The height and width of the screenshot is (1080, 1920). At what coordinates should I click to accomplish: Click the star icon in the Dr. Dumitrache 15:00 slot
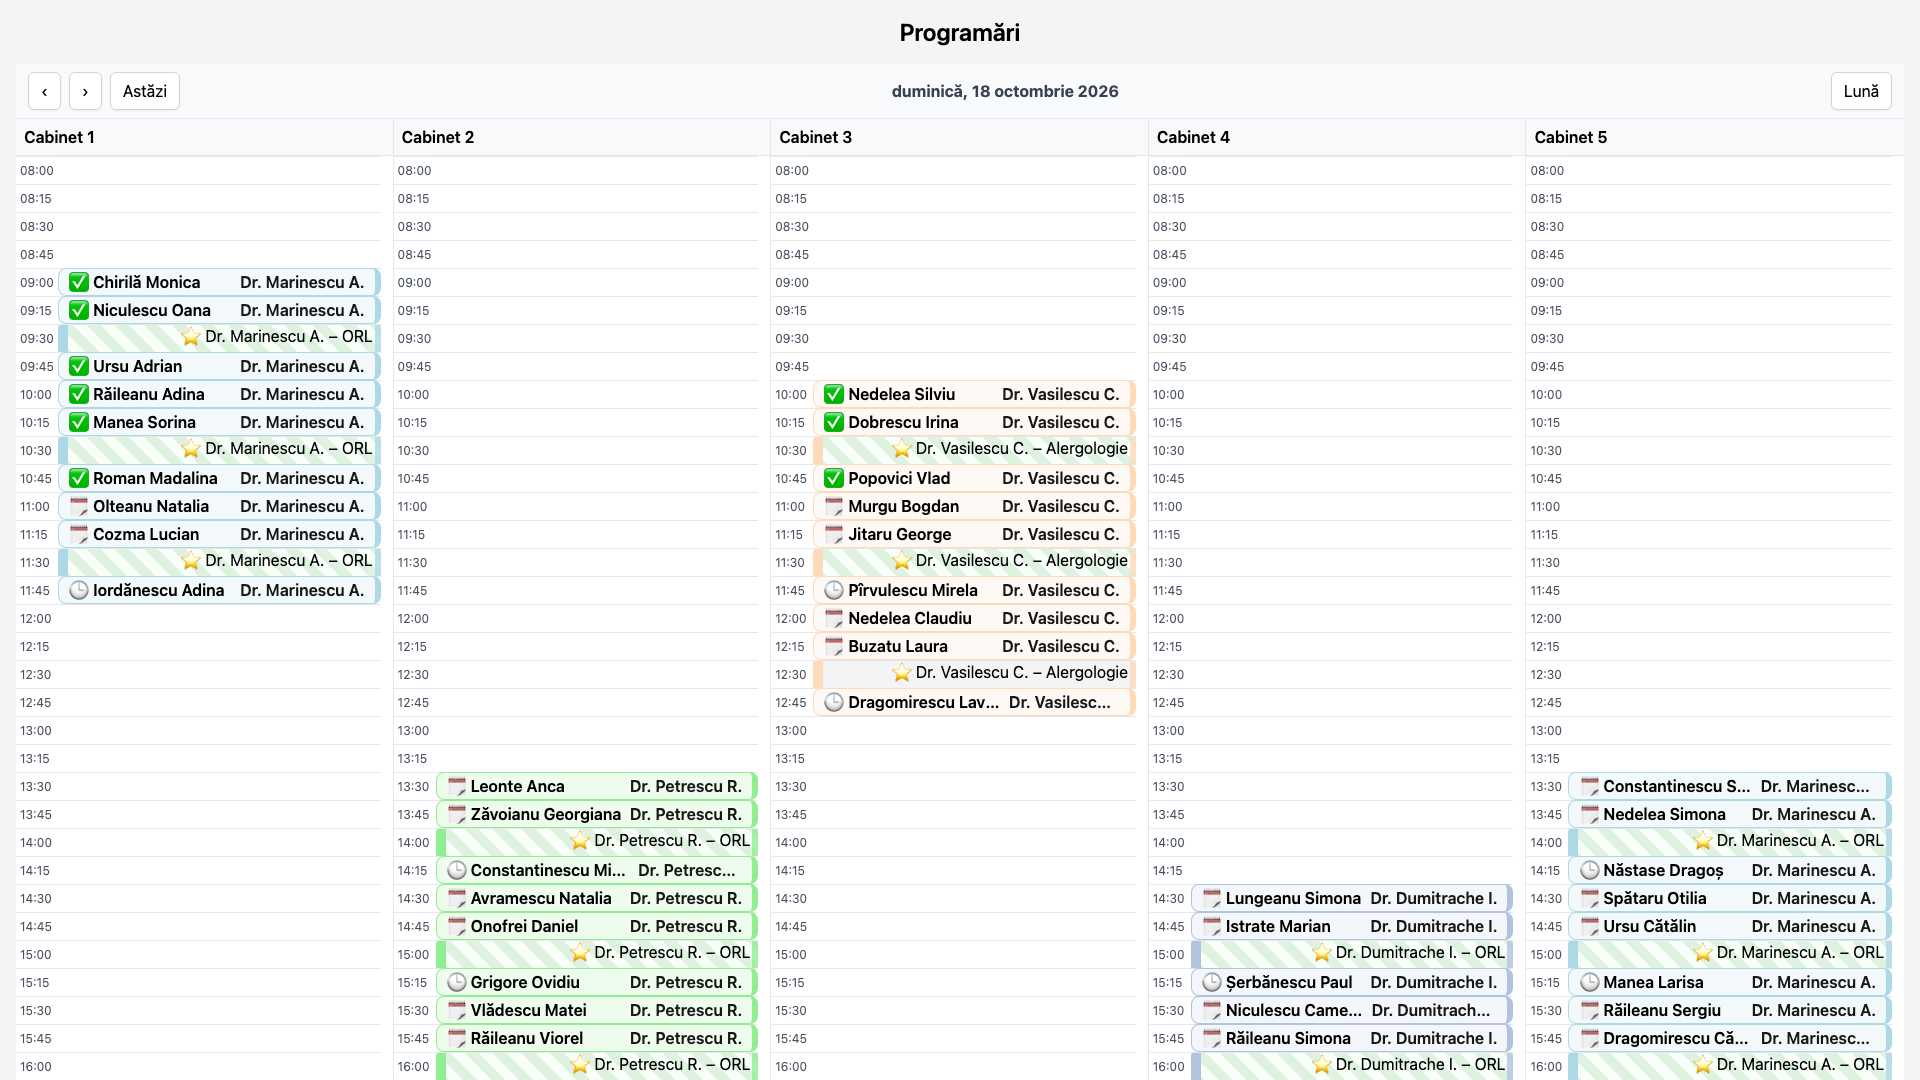tap(1322, 953)
